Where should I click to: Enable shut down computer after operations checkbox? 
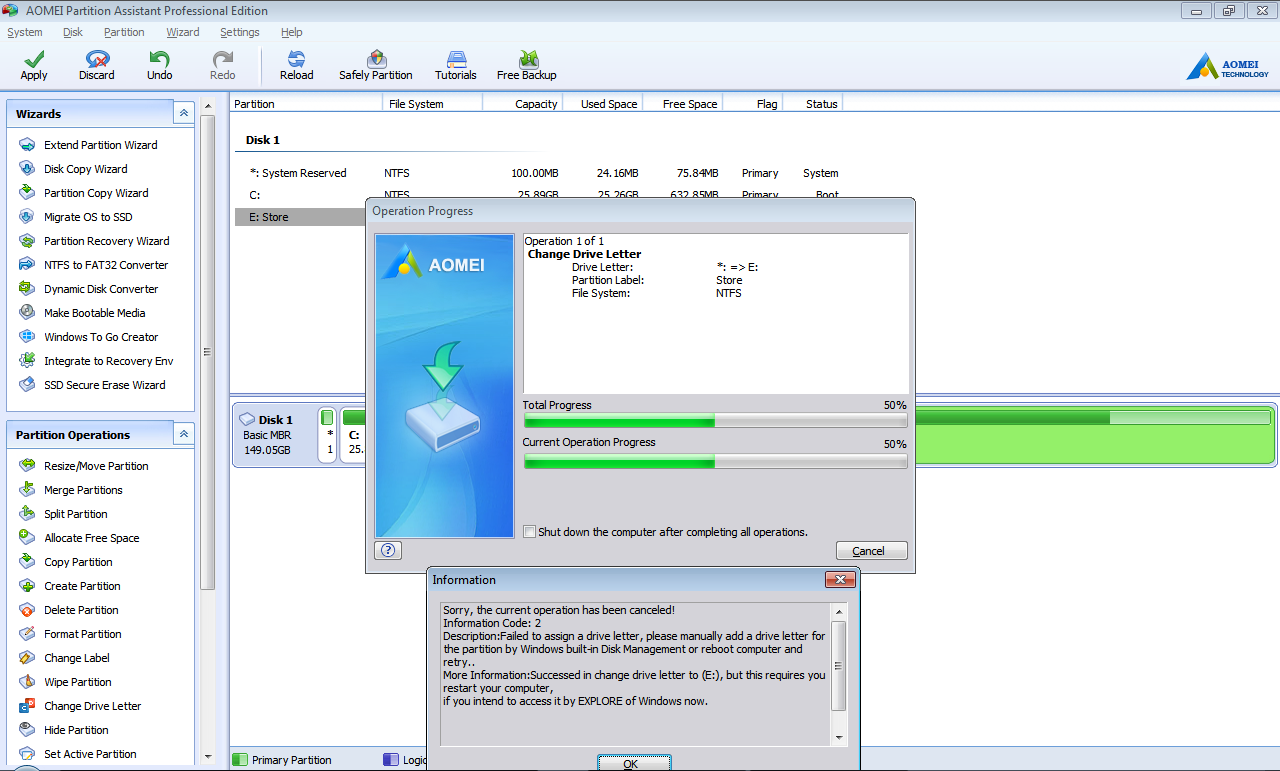(x=530, y=532)
